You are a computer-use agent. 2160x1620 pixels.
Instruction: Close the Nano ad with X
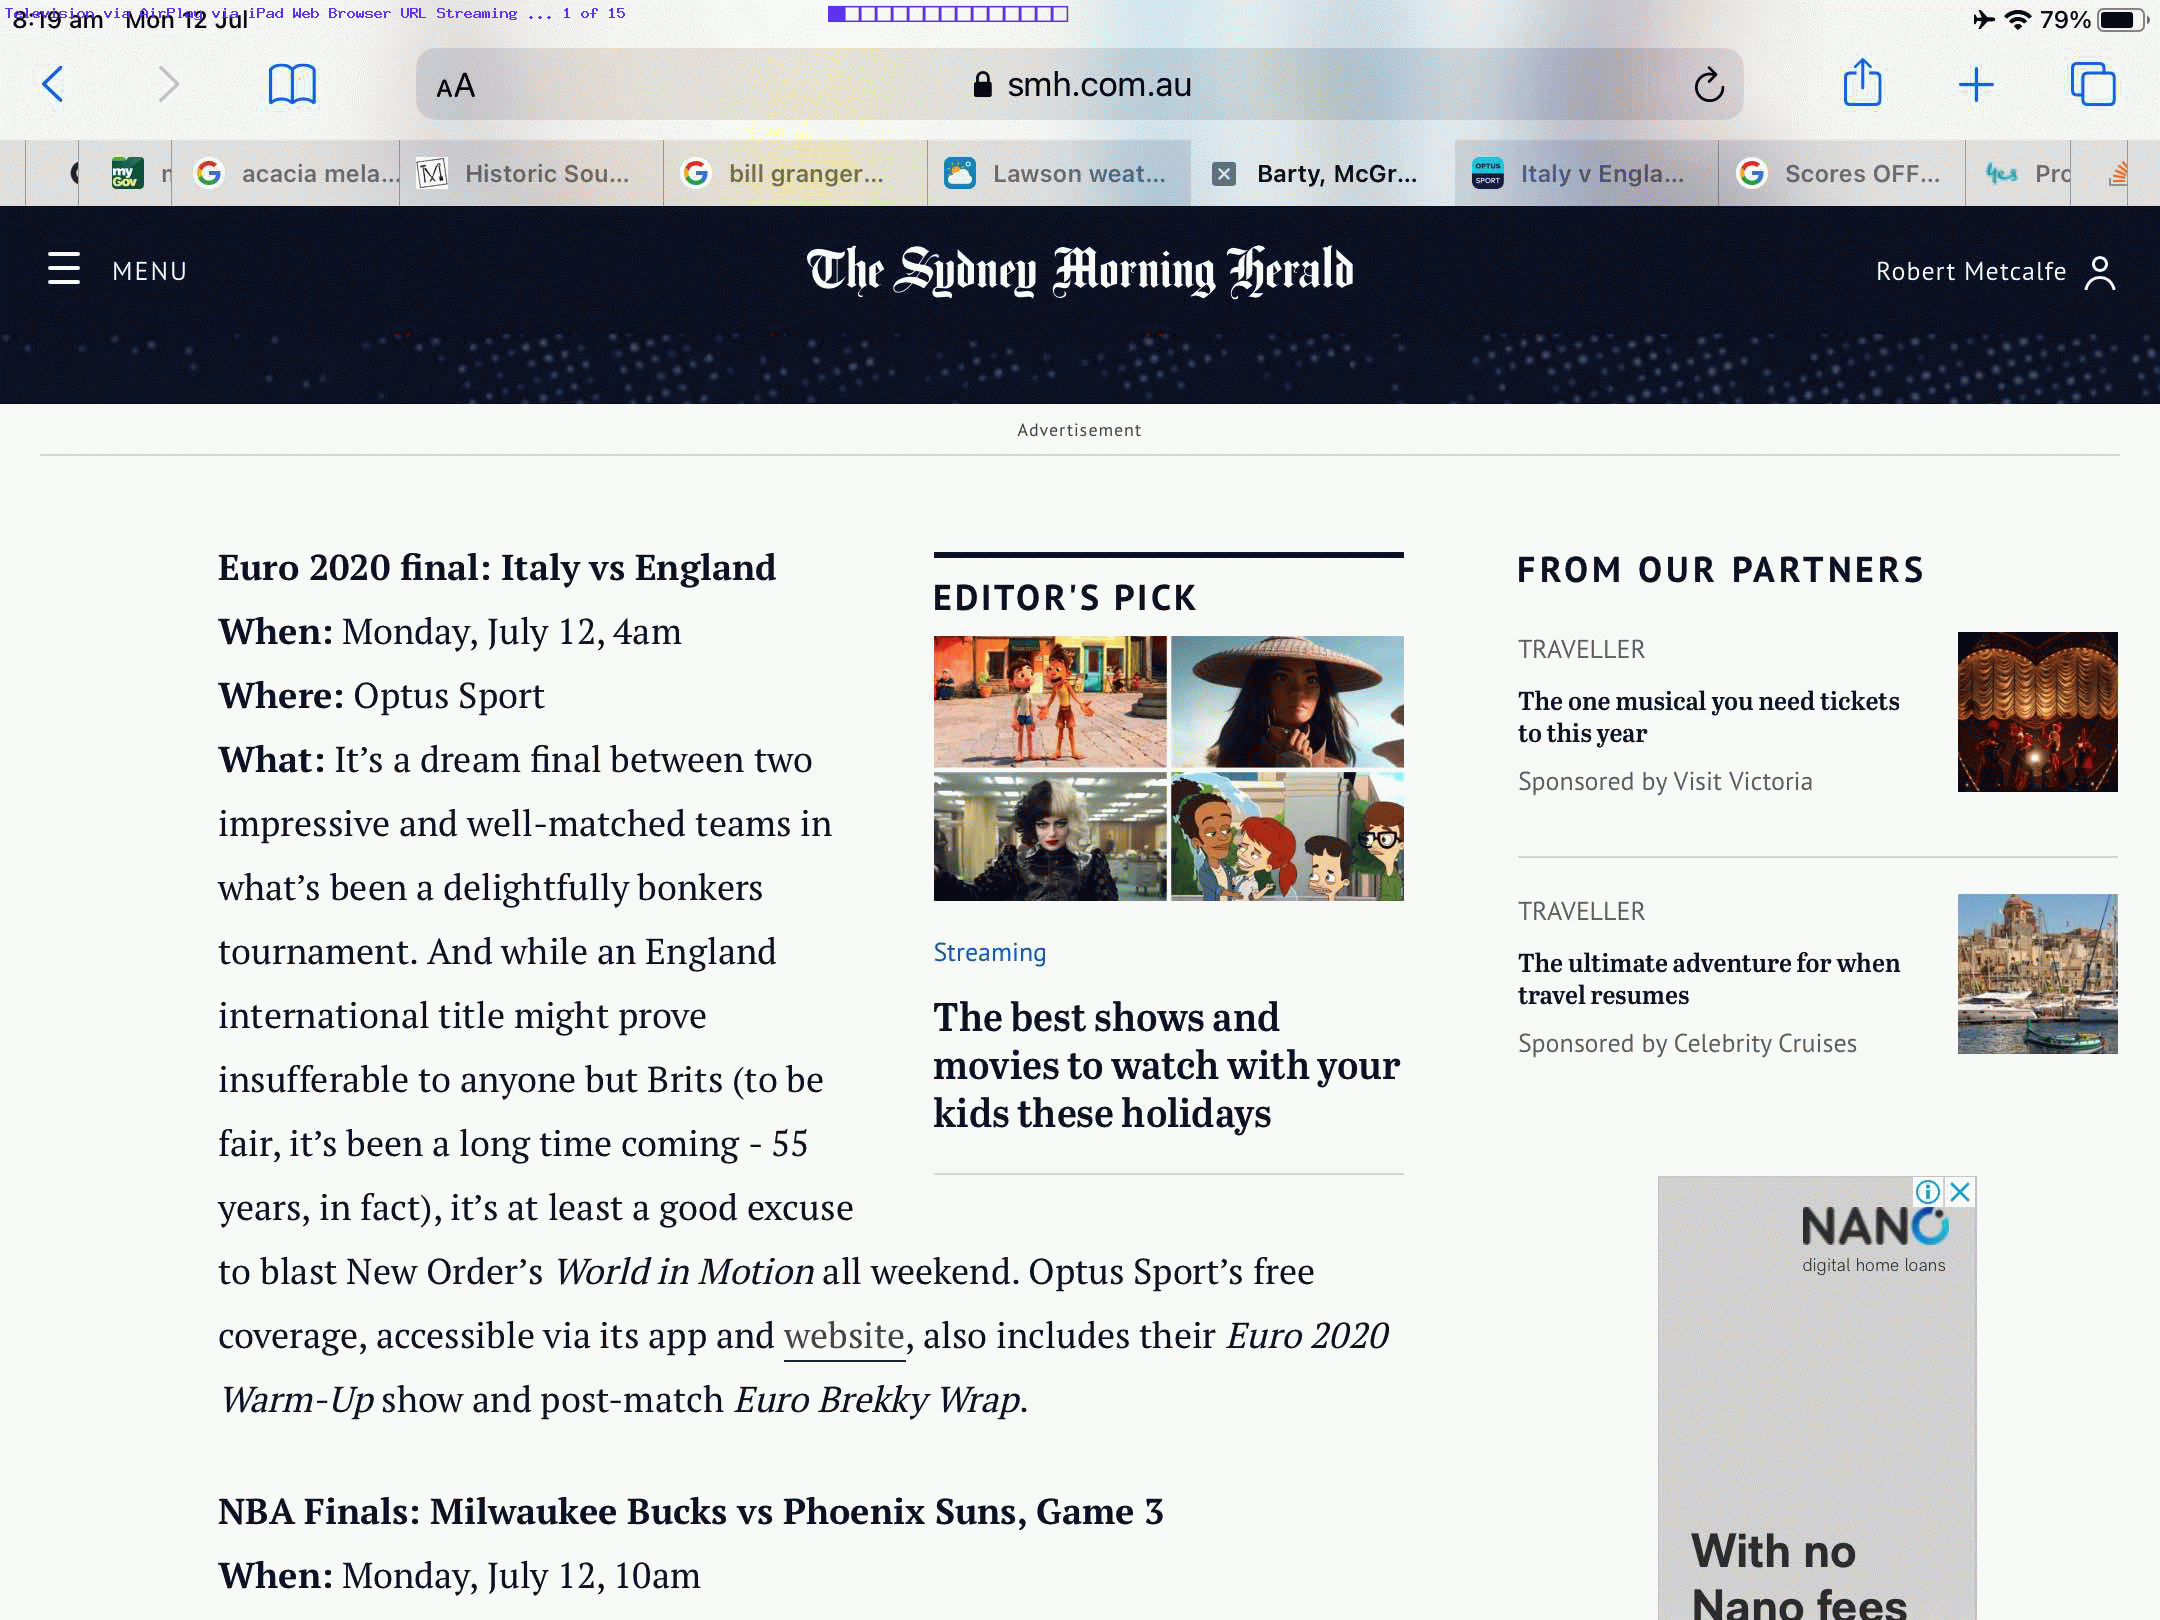[x=1961, y=1192]
